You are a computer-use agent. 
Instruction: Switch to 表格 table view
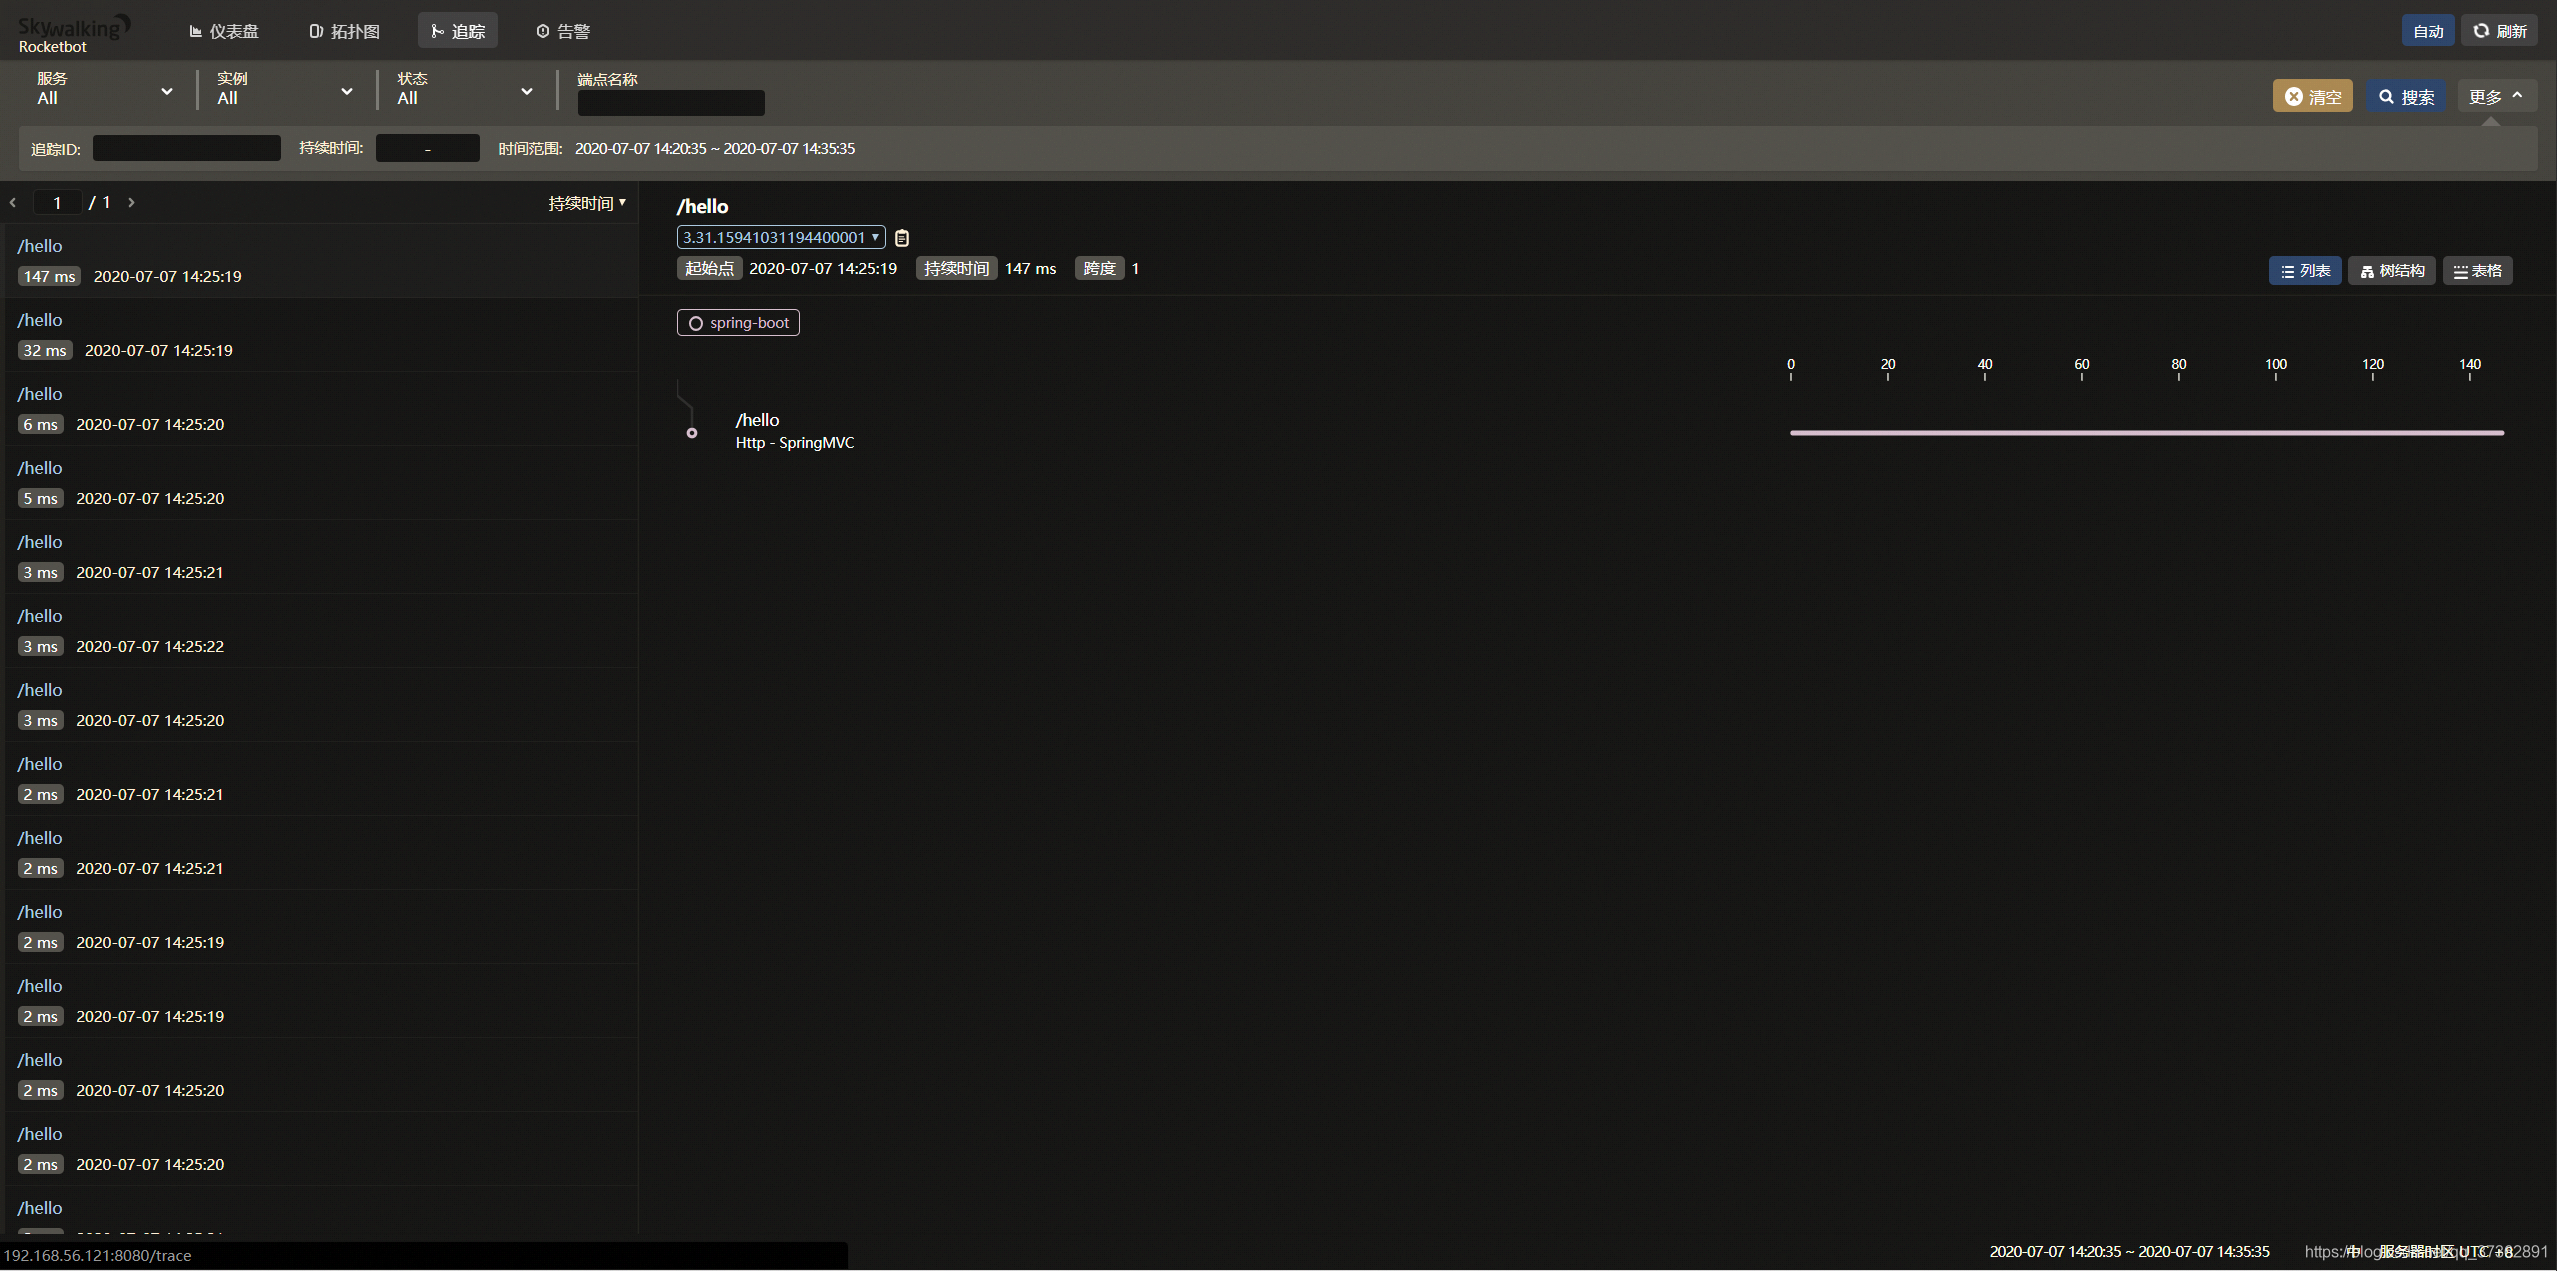tap(2477, 271)
